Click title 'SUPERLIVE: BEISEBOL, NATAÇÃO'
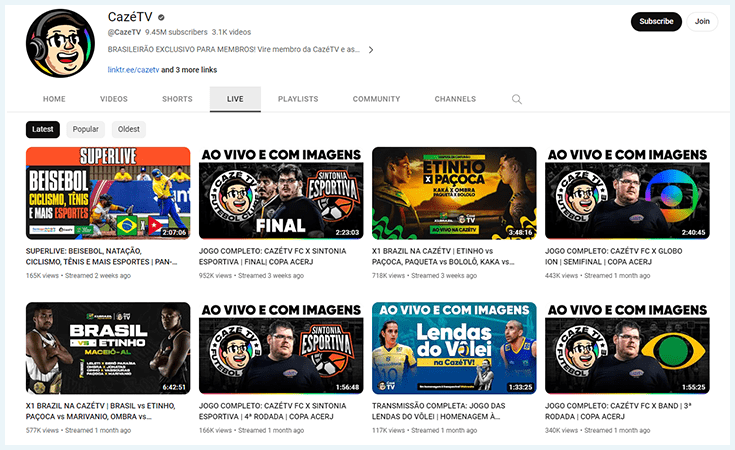Viewport: 735px width, 450px height. (x=102, y=256)
